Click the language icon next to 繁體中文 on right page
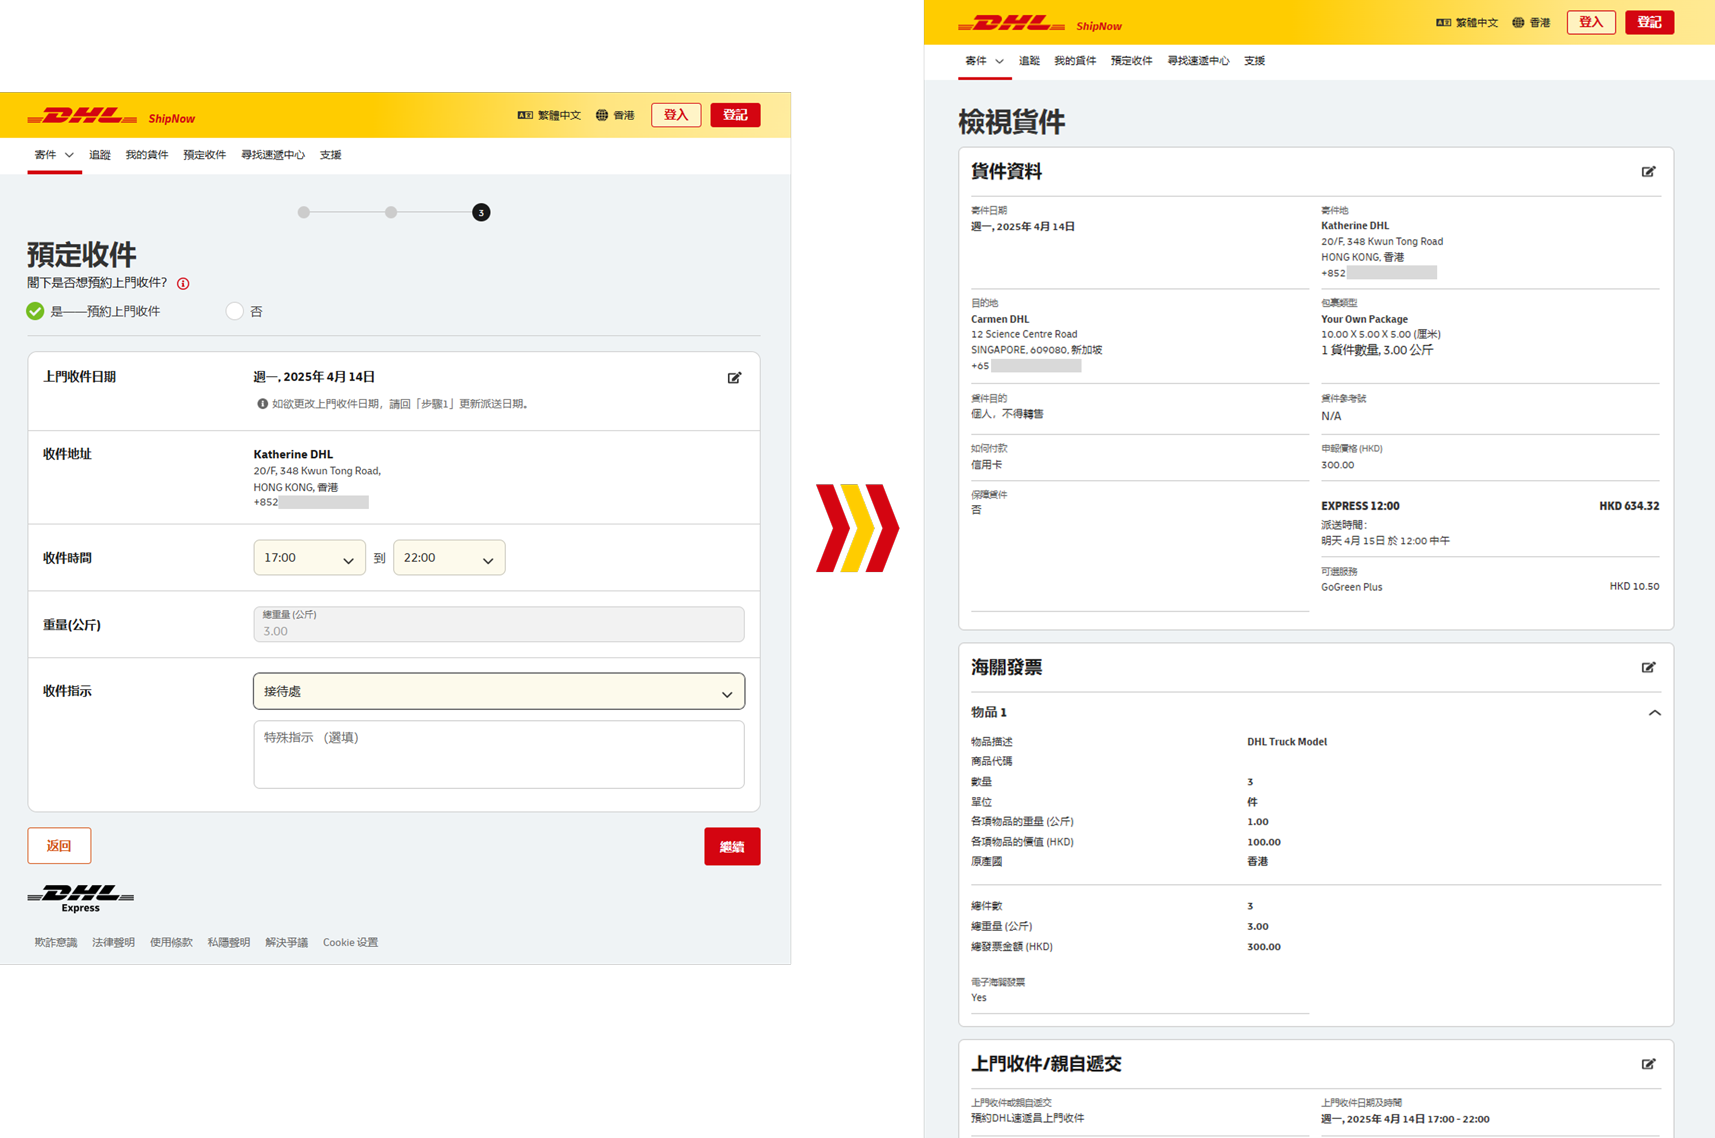This screenshot has height=1138, width=1715. tap(1443, 22)
